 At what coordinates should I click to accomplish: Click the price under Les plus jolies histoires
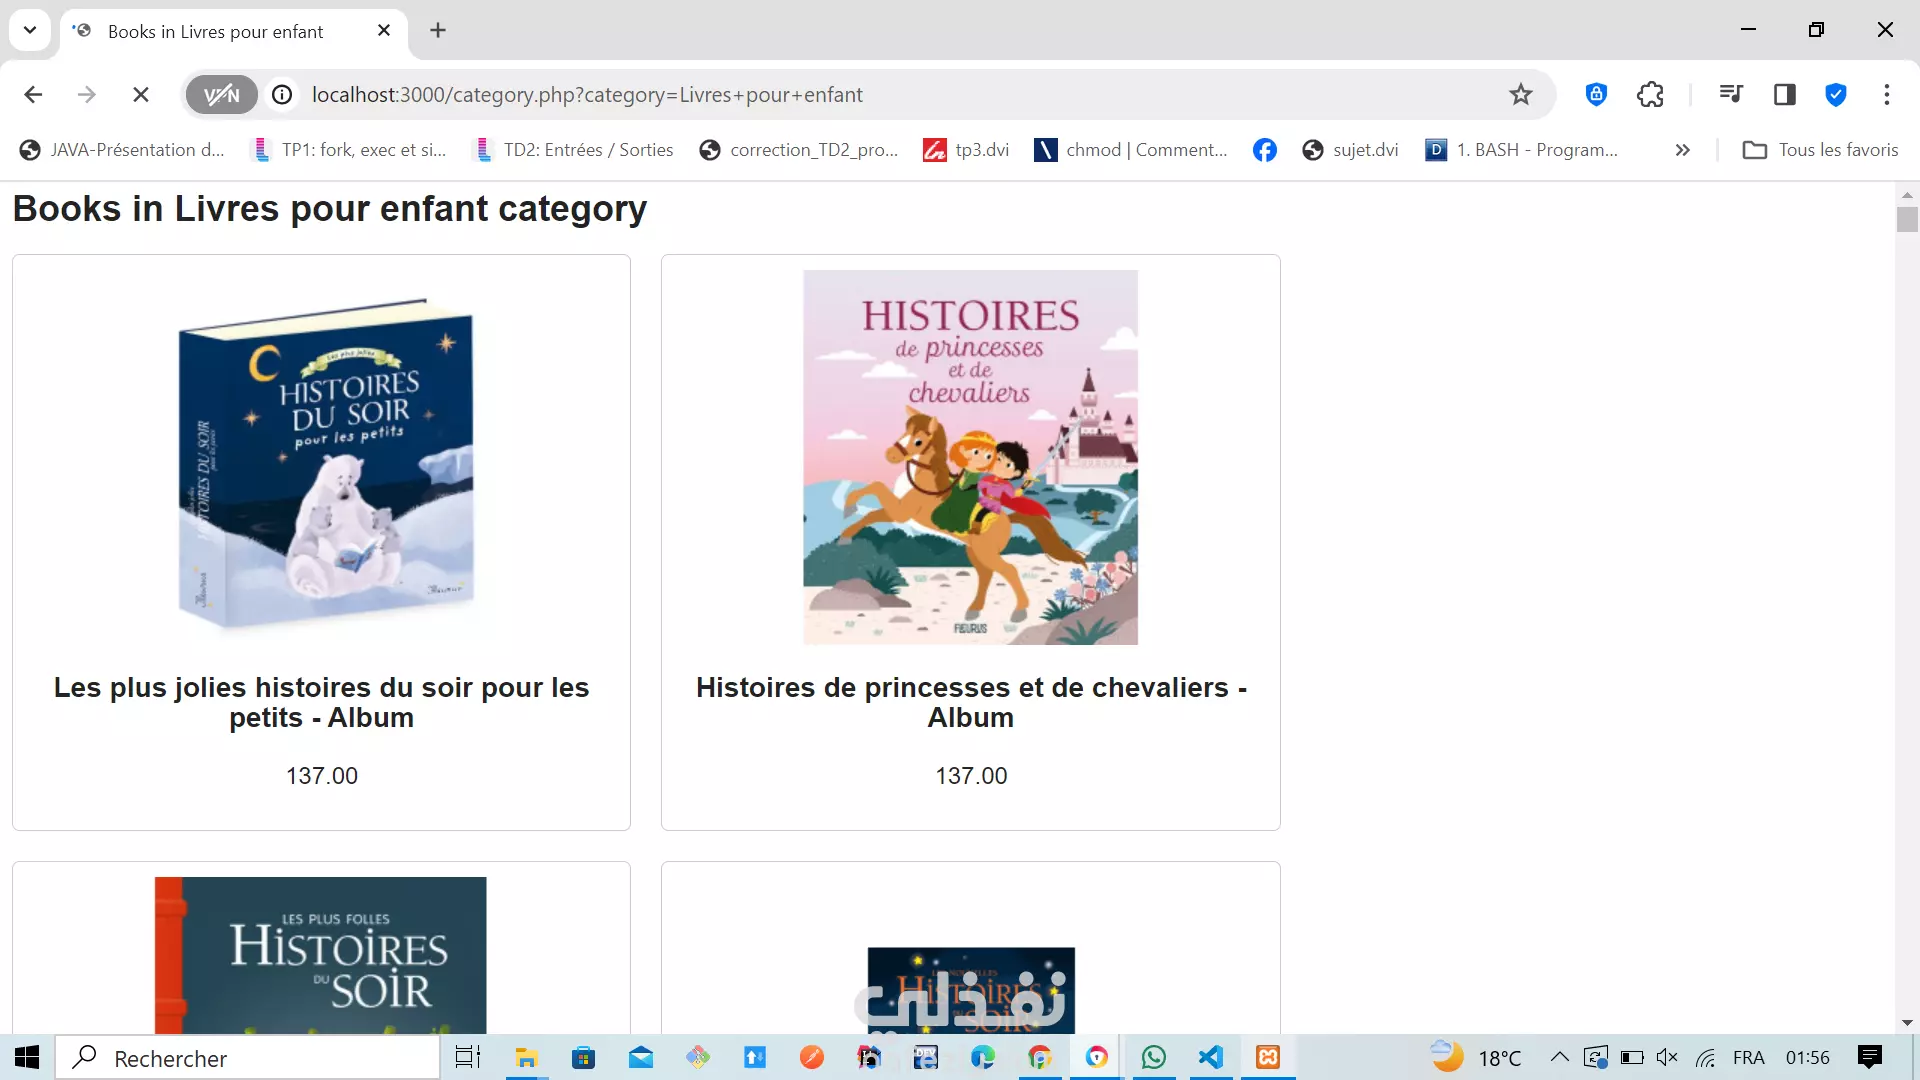coord(322,776)
